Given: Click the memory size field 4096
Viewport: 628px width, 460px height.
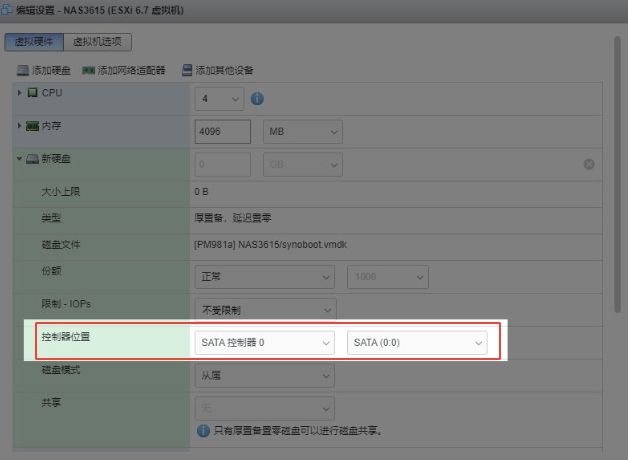Looking at the screenshot, I should coord(223,132).
